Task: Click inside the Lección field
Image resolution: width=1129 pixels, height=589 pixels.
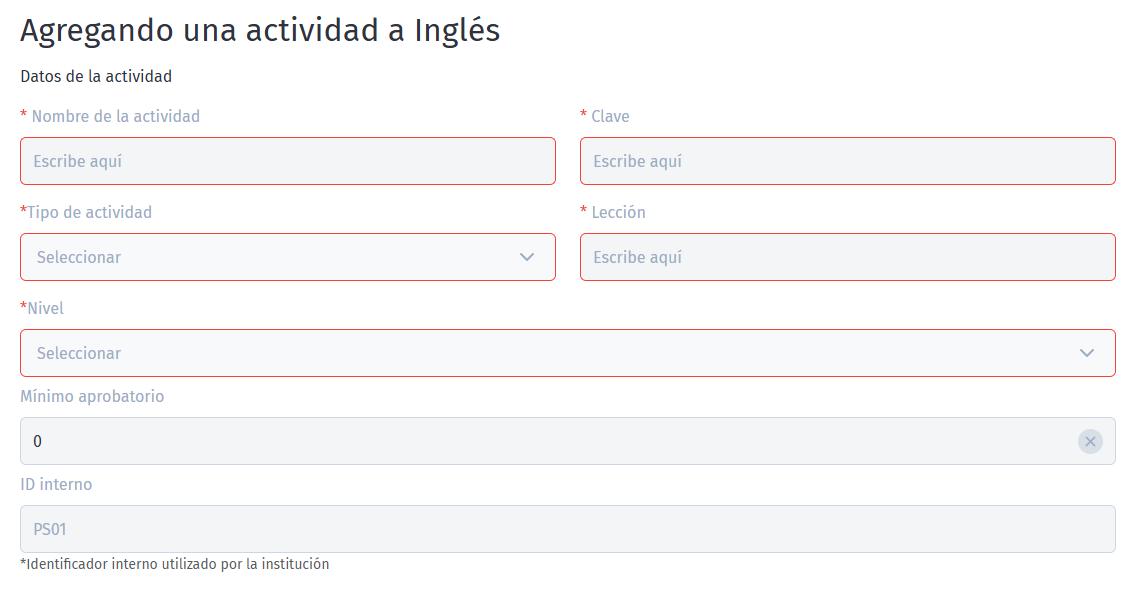Action: point(848,257)
